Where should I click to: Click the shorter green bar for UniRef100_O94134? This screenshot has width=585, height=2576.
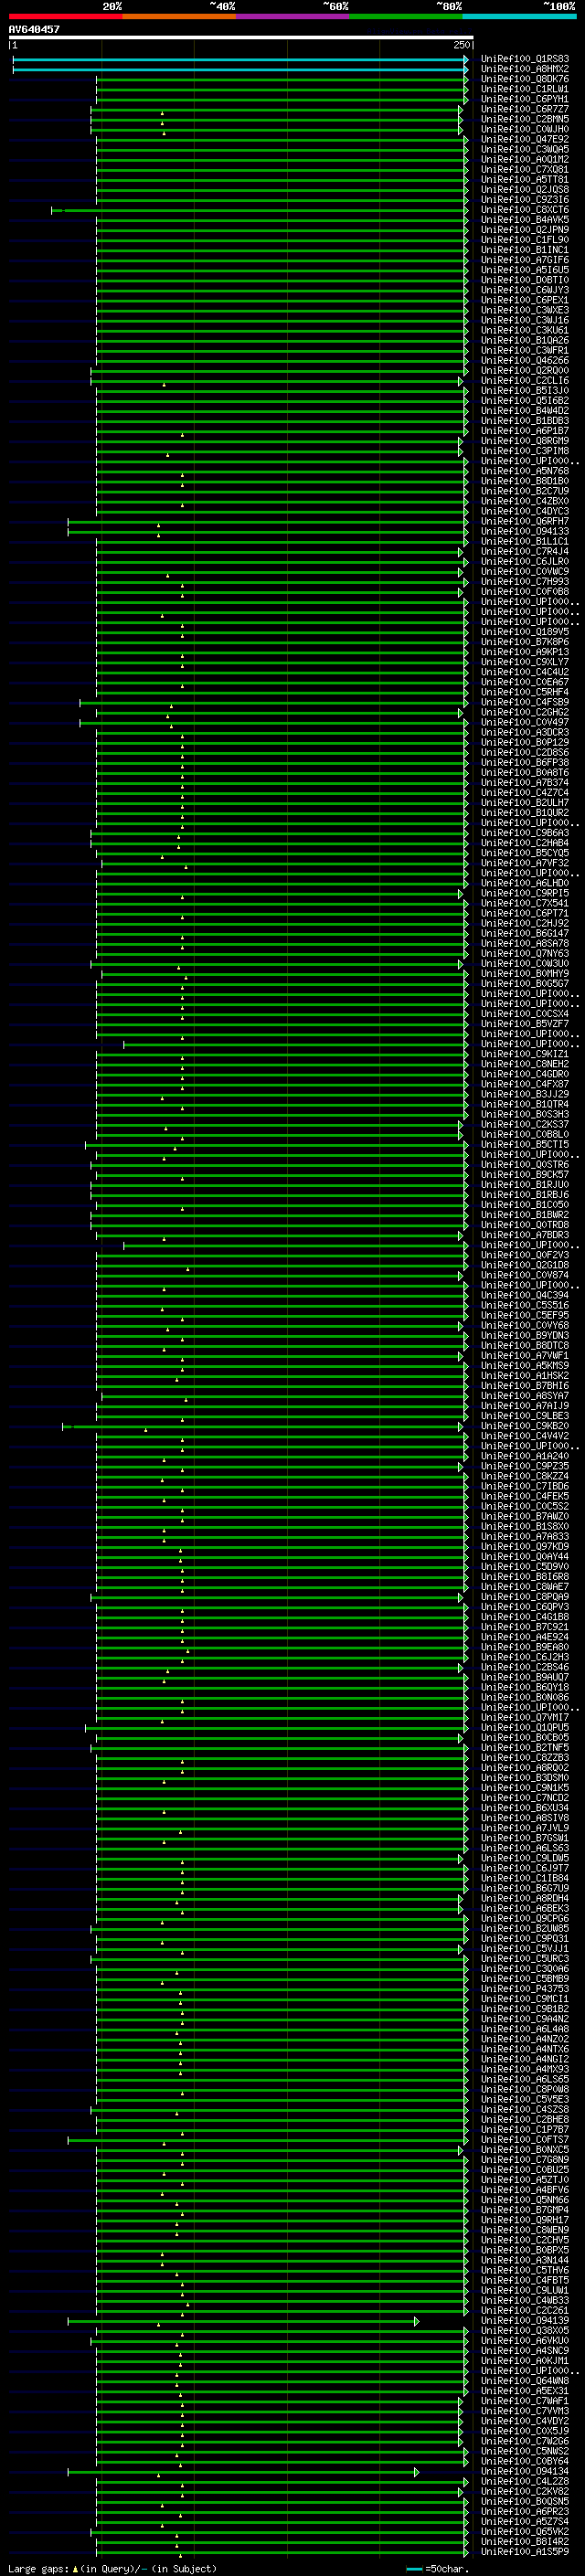click(243, 2472)
